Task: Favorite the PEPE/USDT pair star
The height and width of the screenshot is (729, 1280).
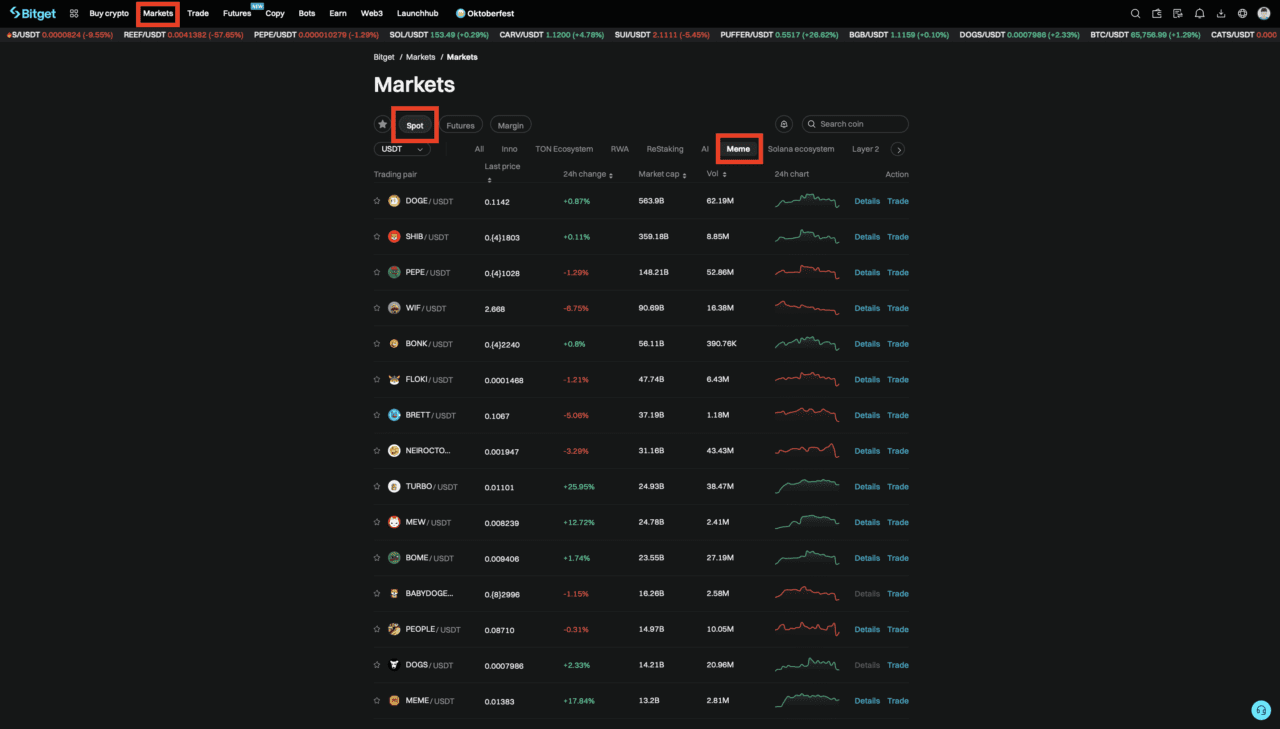Action: tap(378, 272)
